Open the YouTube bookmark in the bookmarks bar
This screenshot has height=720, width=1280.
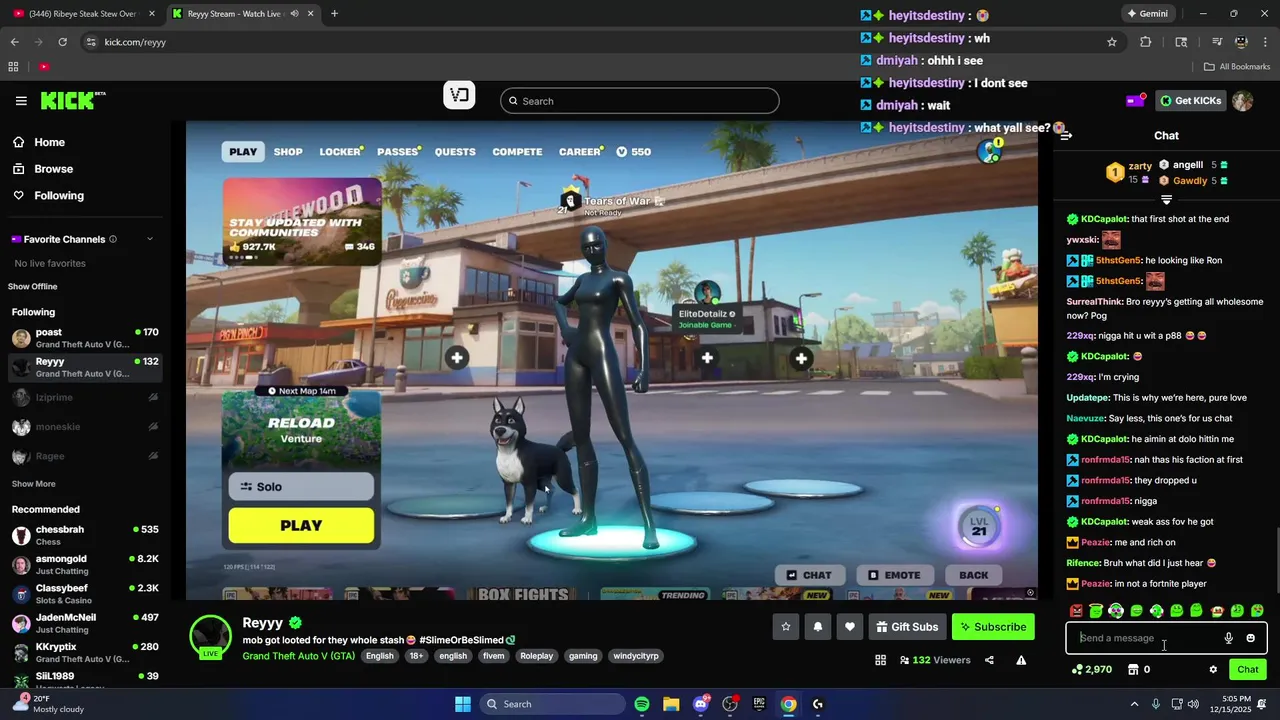pyautogui.click(x=44, y=67)
